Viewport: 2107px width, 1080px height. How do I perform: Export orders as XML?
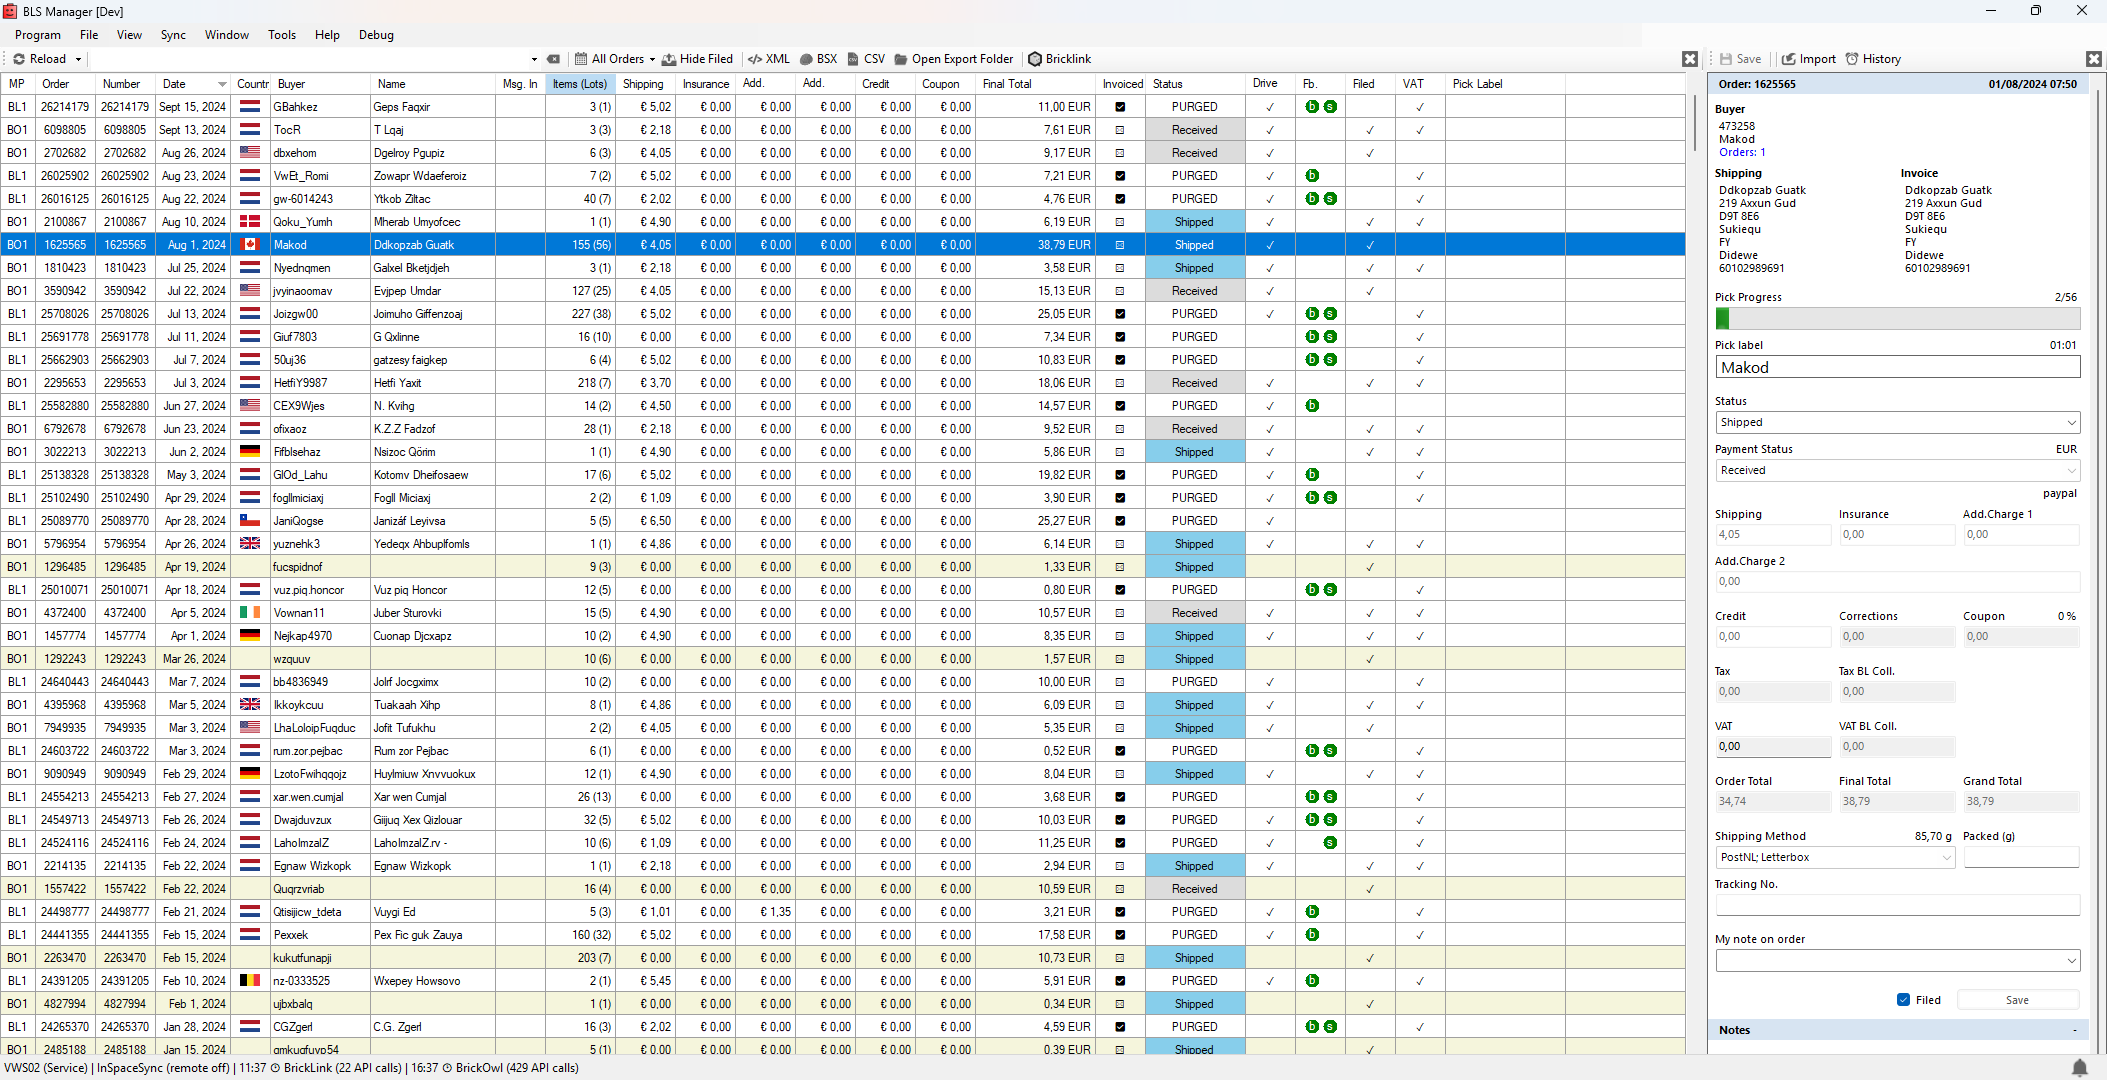coord(769,59)
